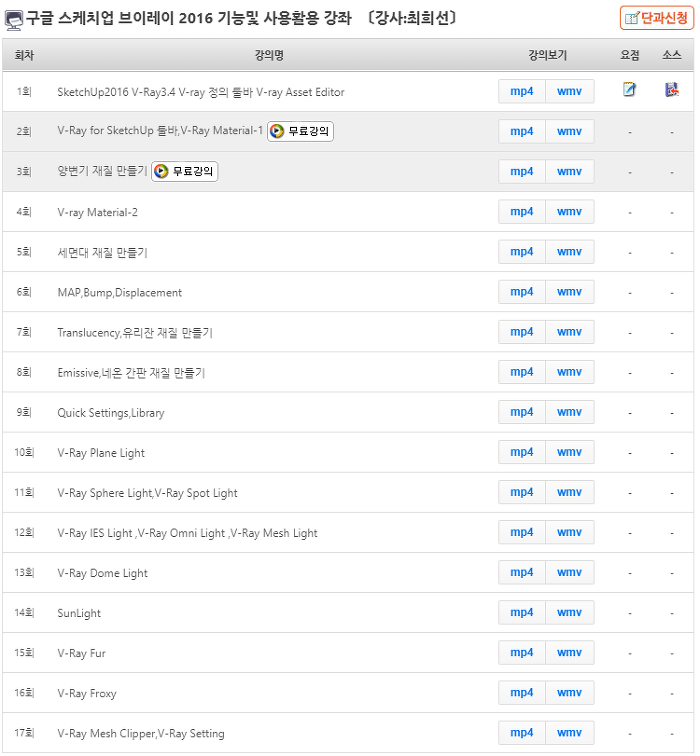Open wmv for Mesh Clipper, V-Ray Setting
The height and width of the screenshot is (756, 700).
569,732
